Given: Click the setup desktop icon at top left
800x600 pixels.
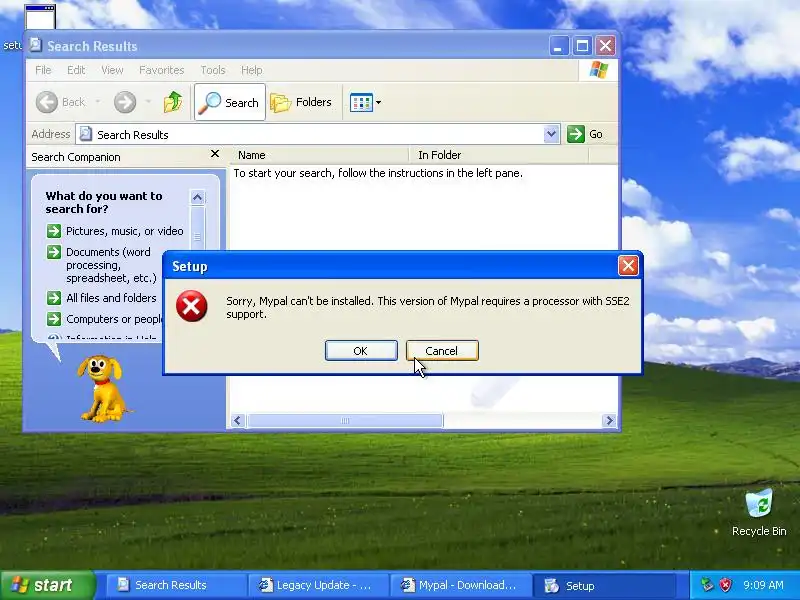Looking at the screenshot, I should (40, 17).
